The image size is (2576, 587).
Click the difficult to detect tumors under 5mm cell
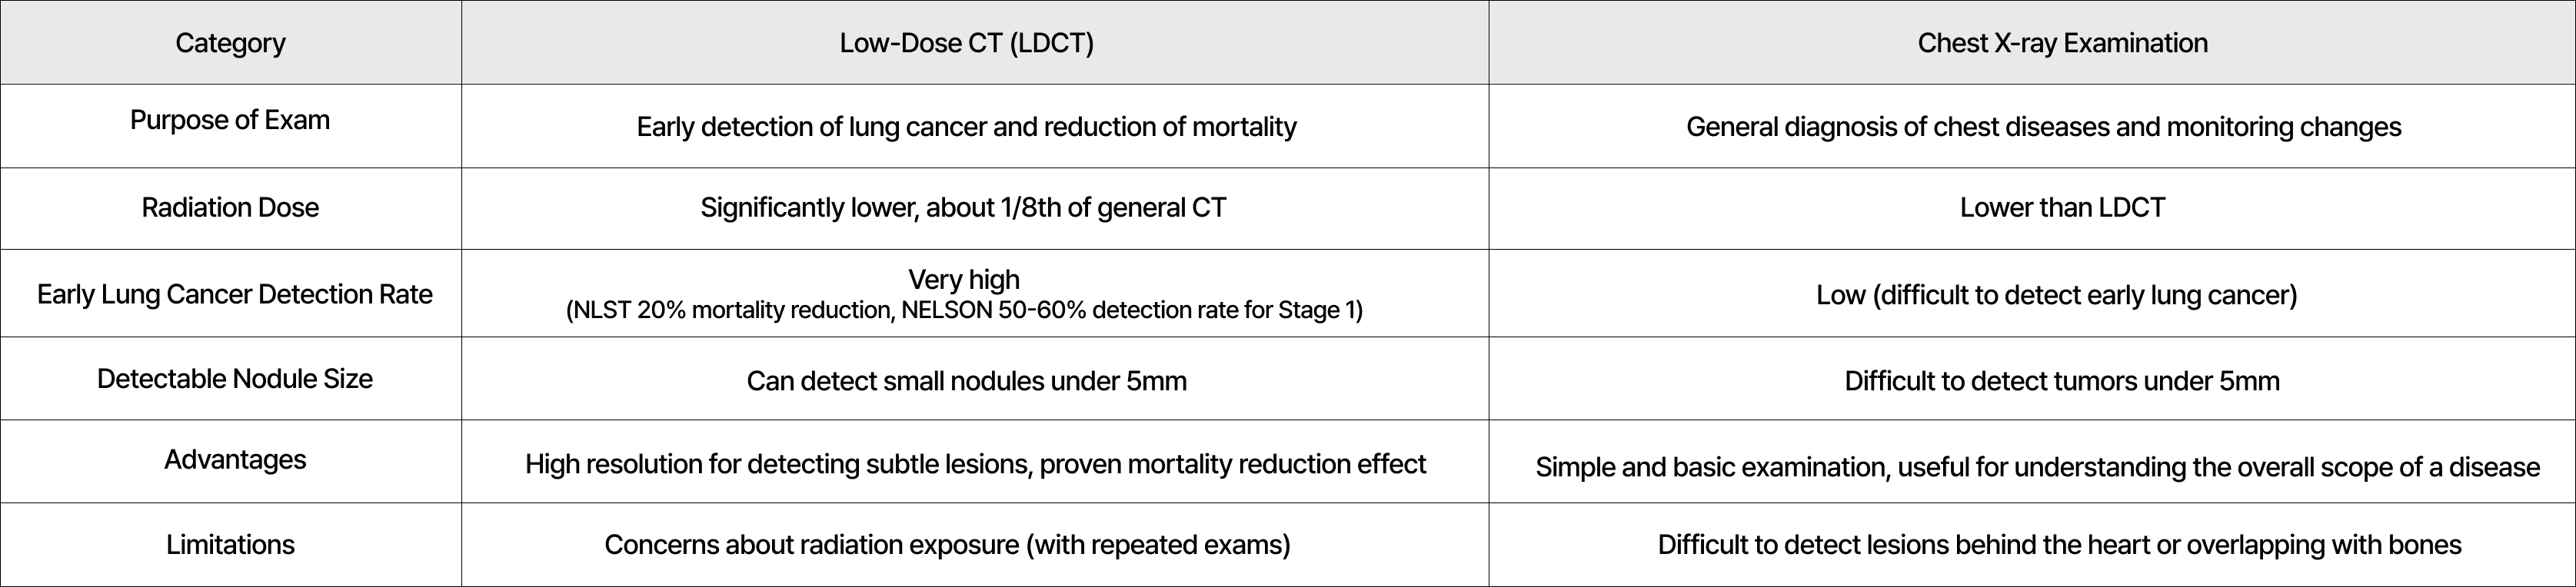[2062, 381]
